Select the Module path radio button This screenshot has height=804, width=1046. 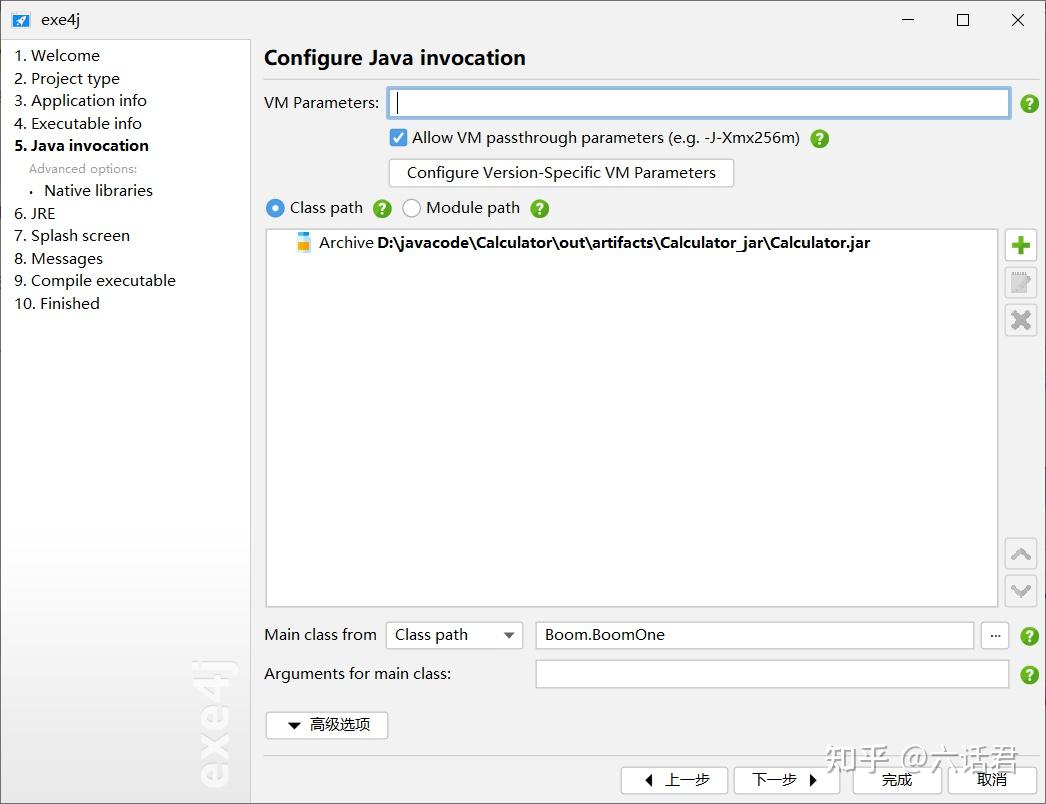[x=412, y=208]
